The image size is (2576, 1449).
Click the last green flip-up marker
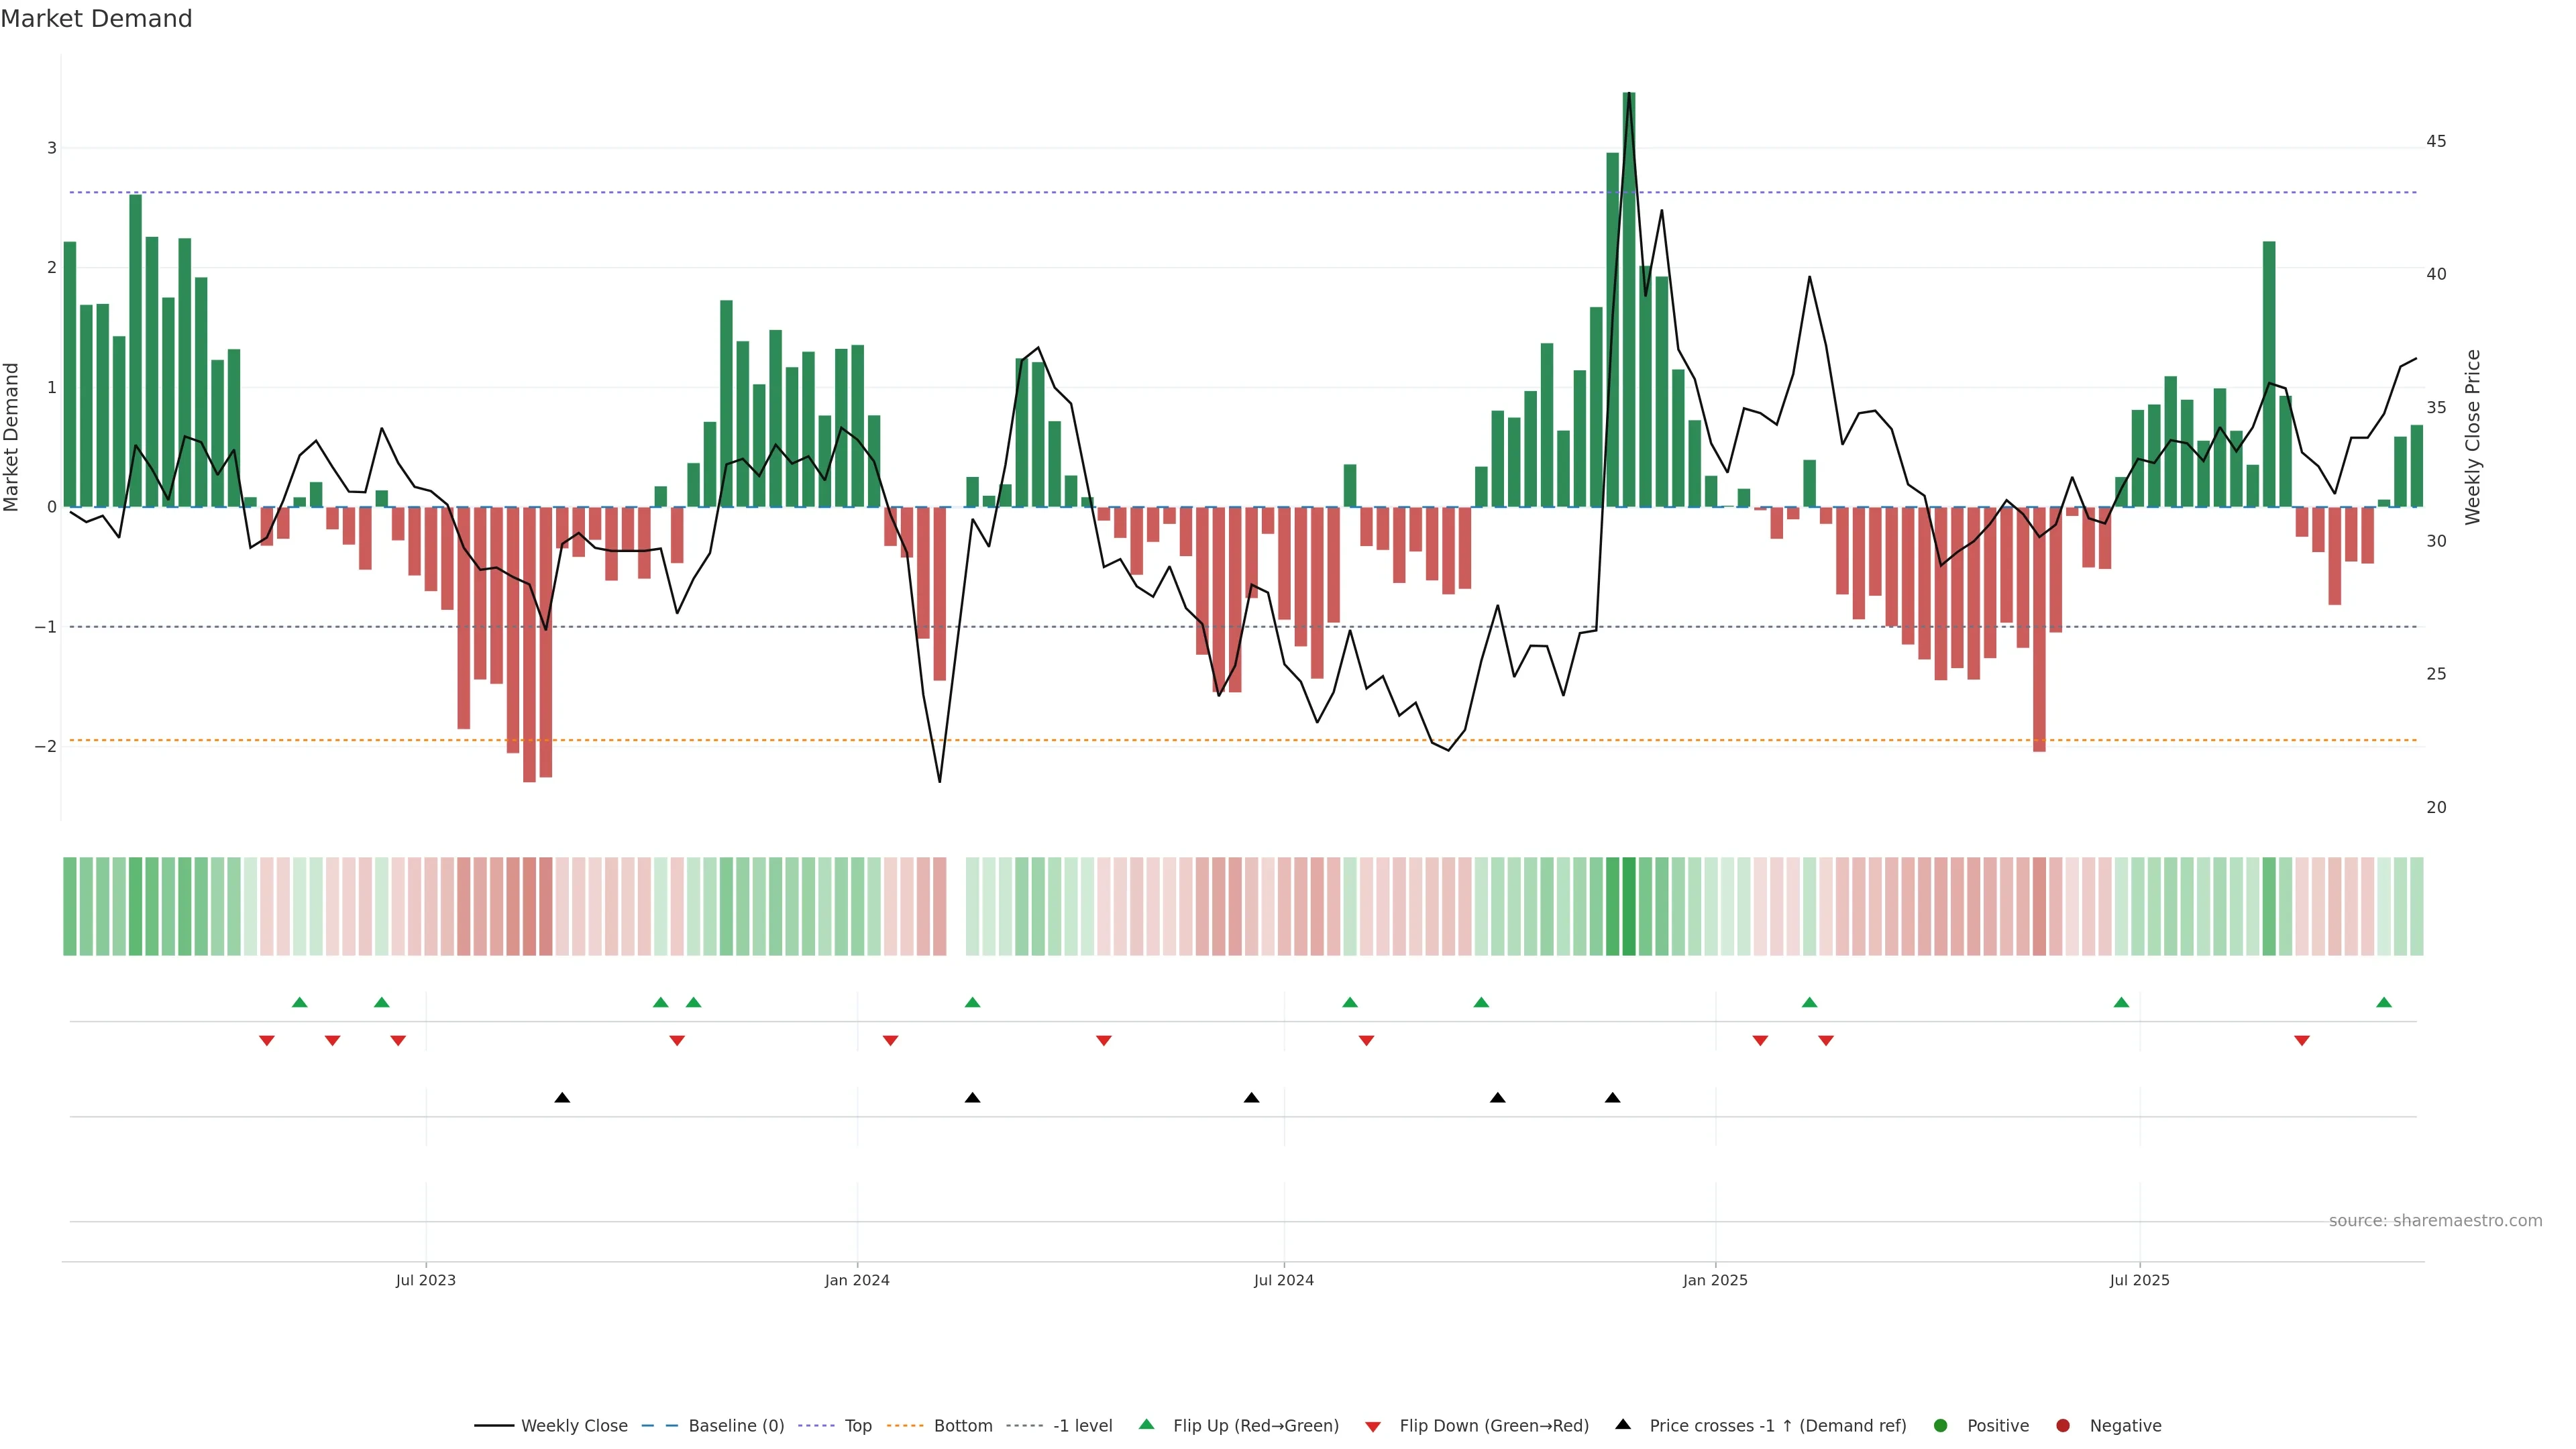click(2384, 1003)
